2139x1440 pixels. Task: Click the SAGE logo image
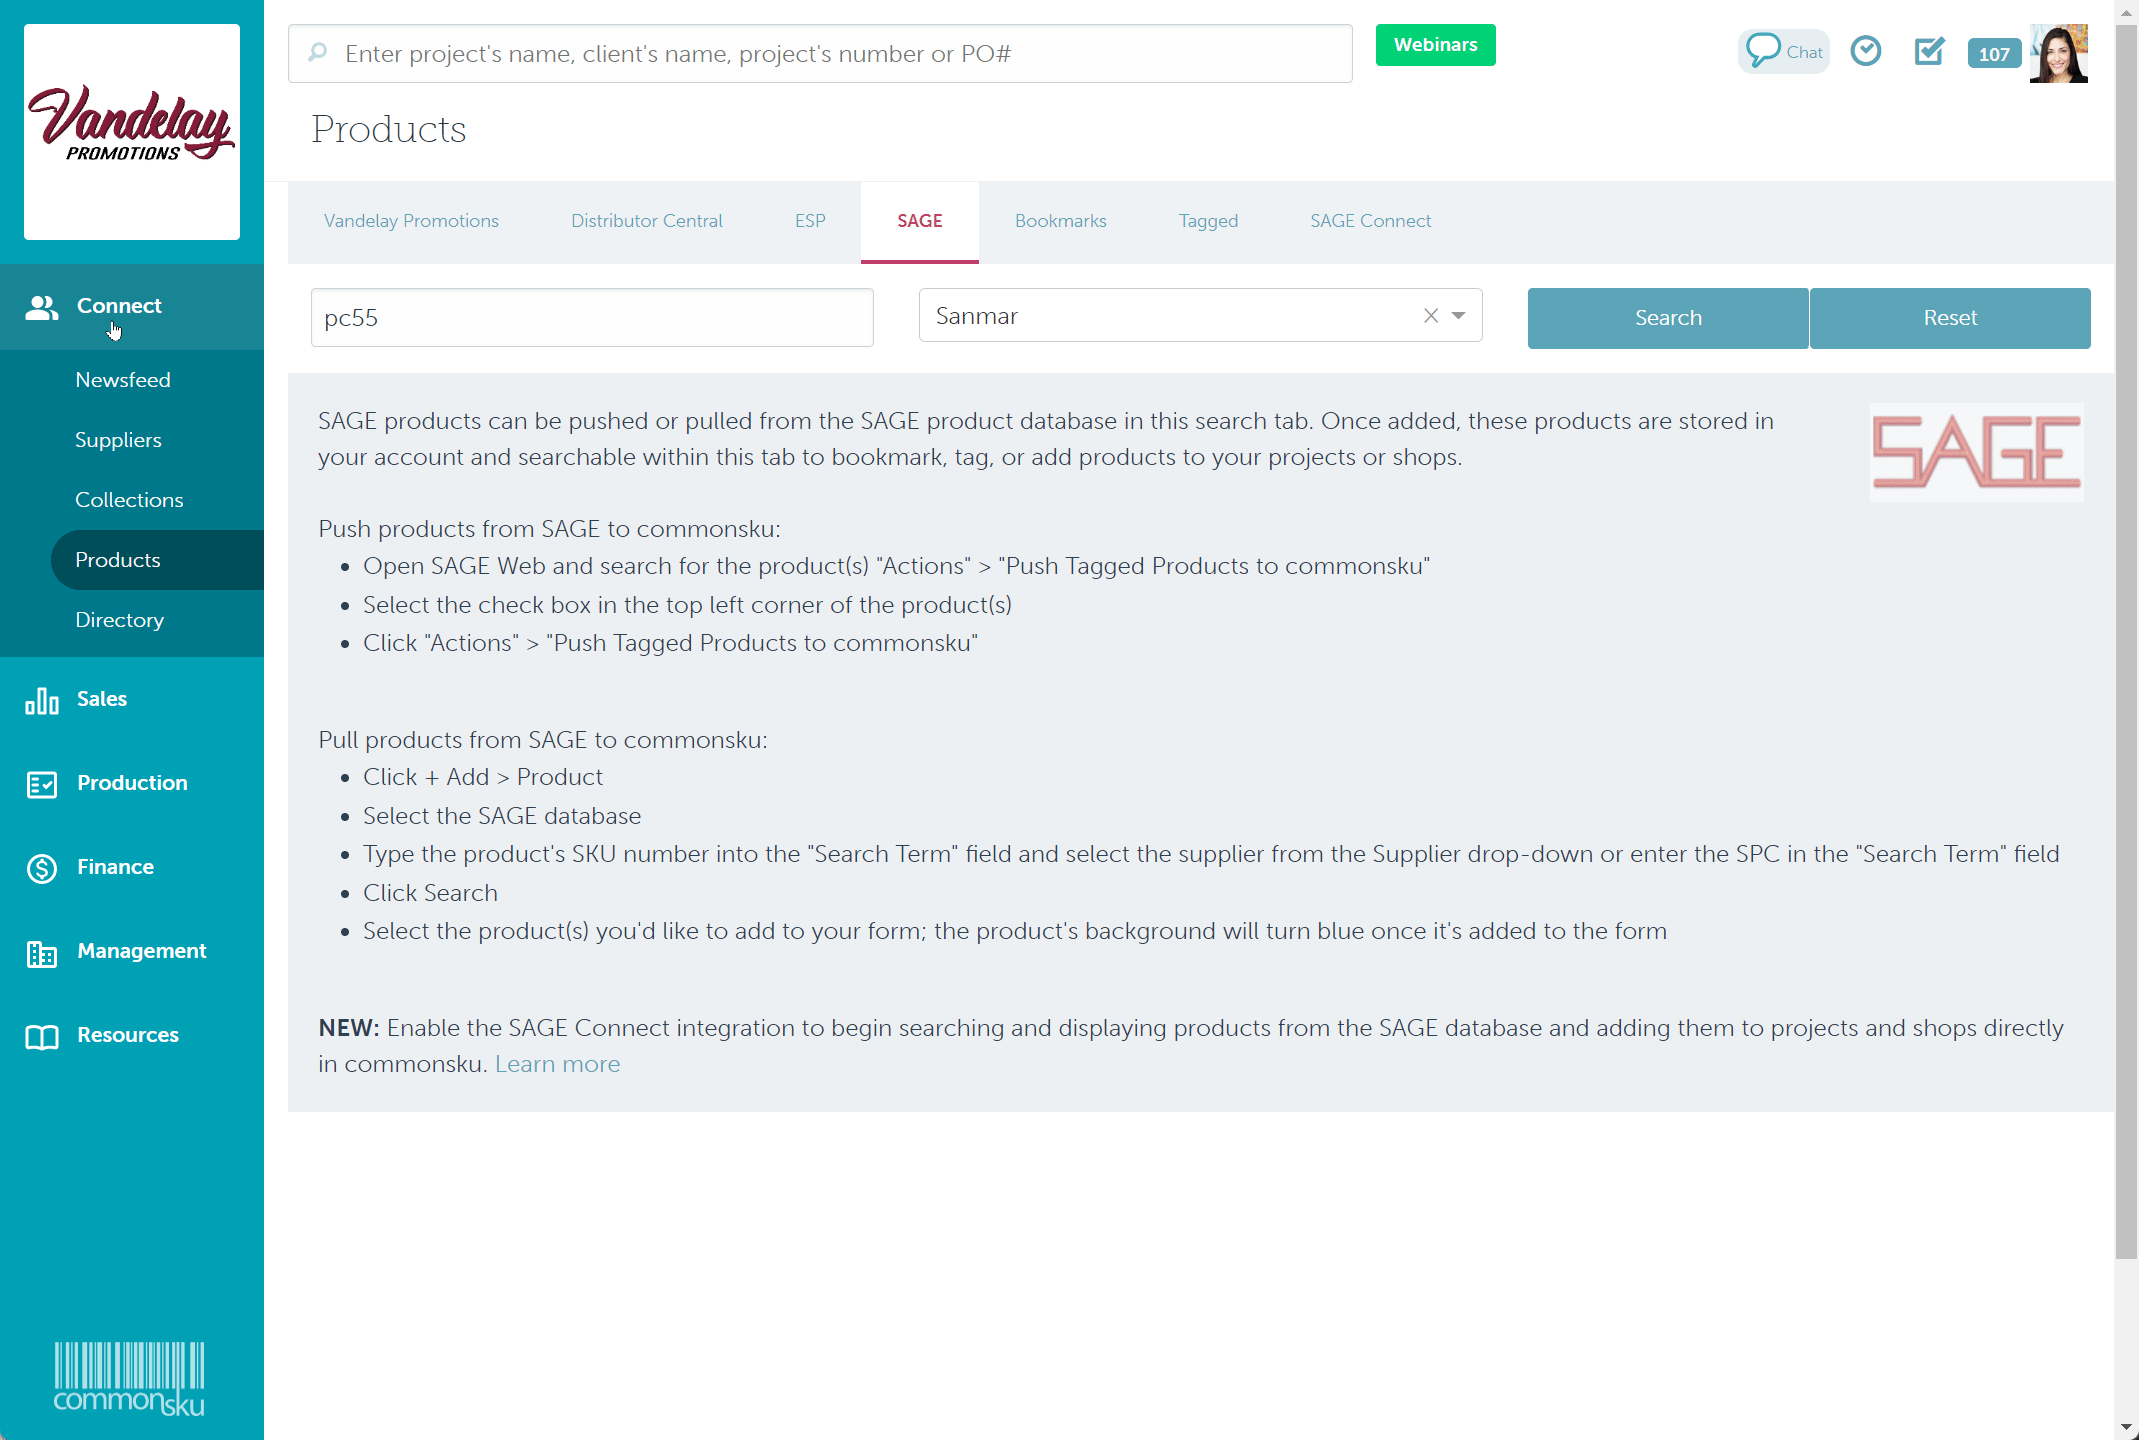1976,452
